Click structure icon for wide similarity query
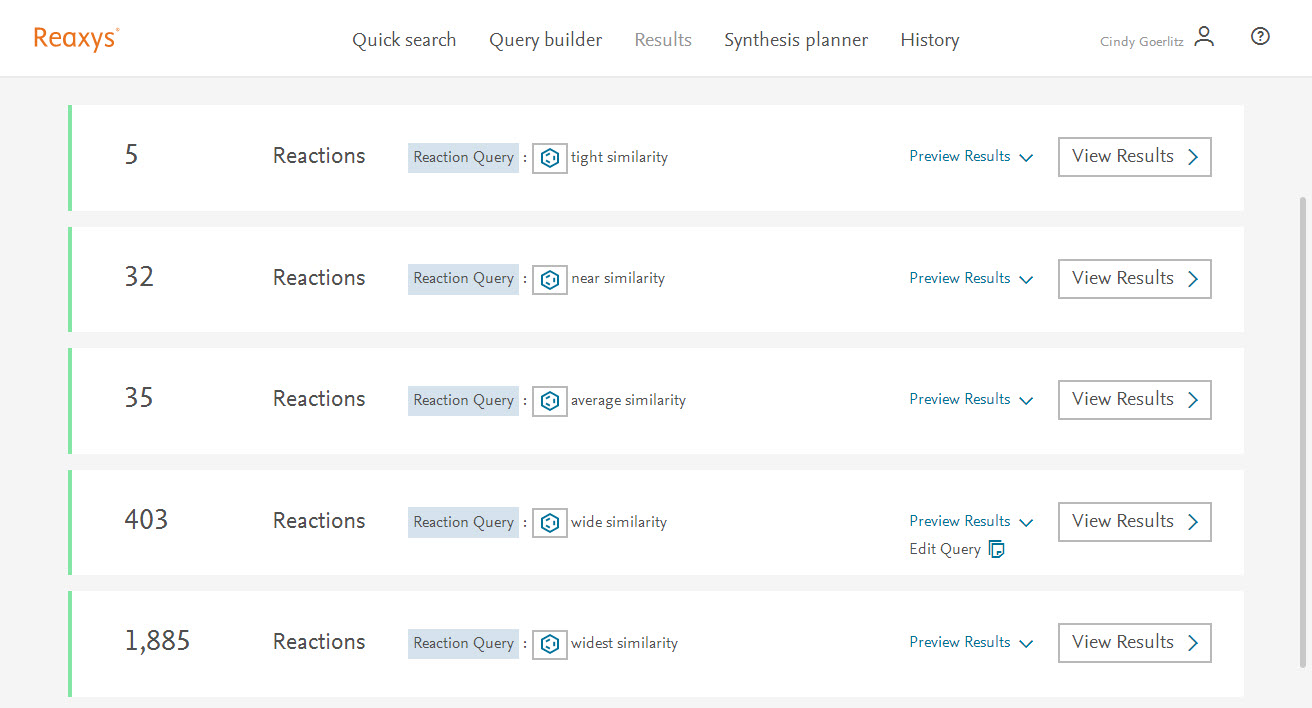Image resolution: width=1312 pixels, height=708 pixels. [549, 523]
